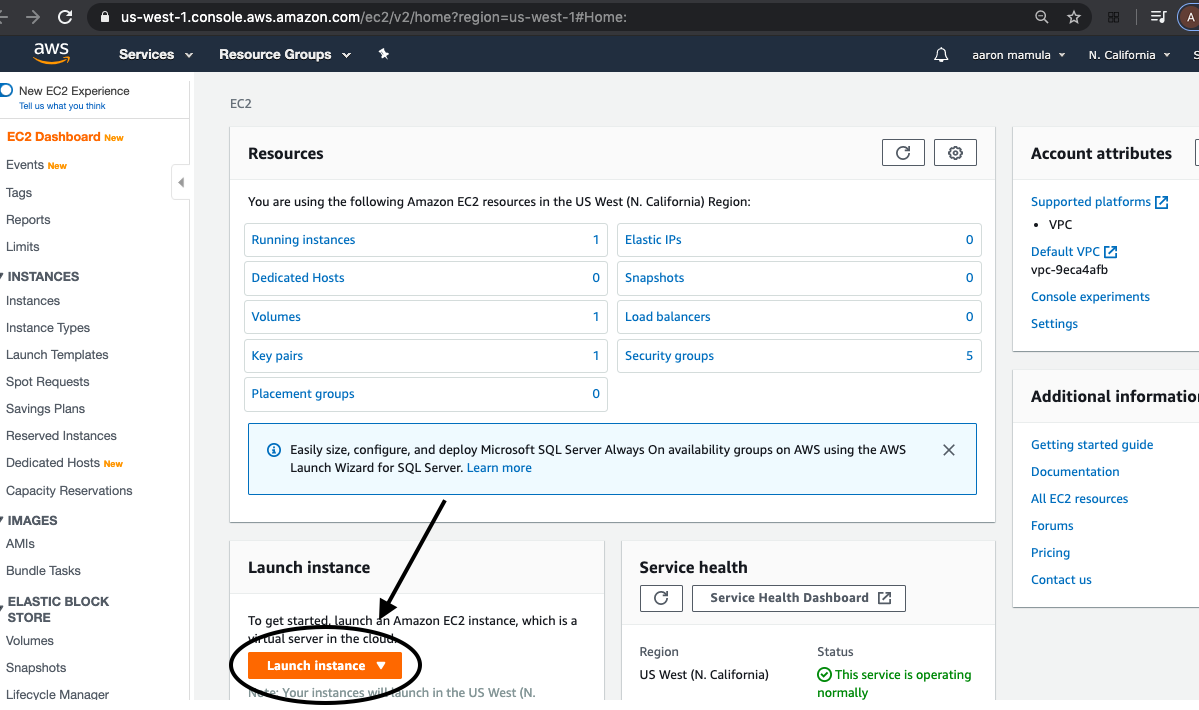Open Resources panel settings gear
The image size is (1199, 710).
[x=955, y=153]
